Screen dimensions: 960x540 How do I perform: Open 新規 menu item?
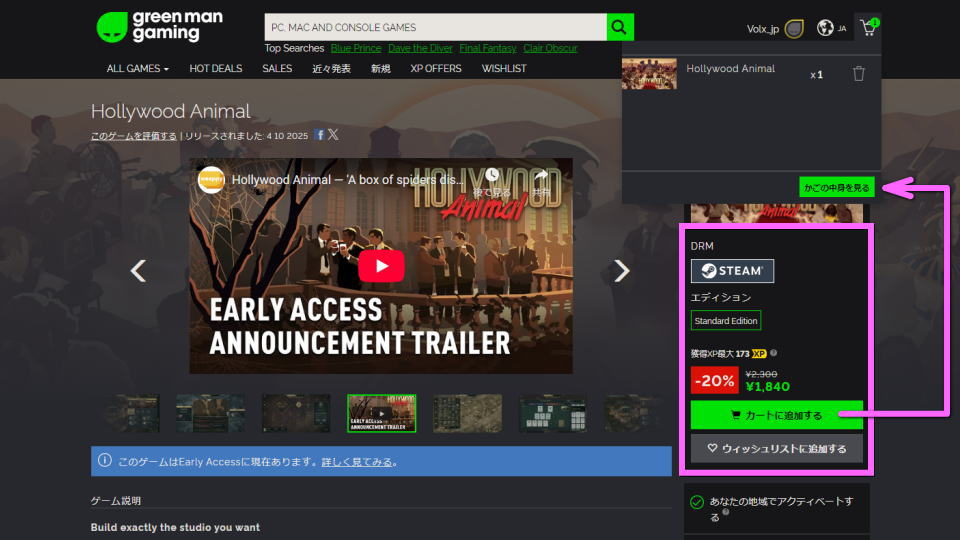coord(380,69)
